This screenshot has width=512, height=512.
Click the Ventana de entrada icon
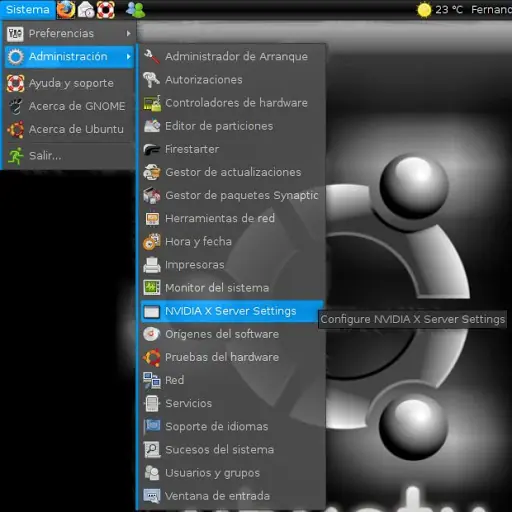click(152, 496)
